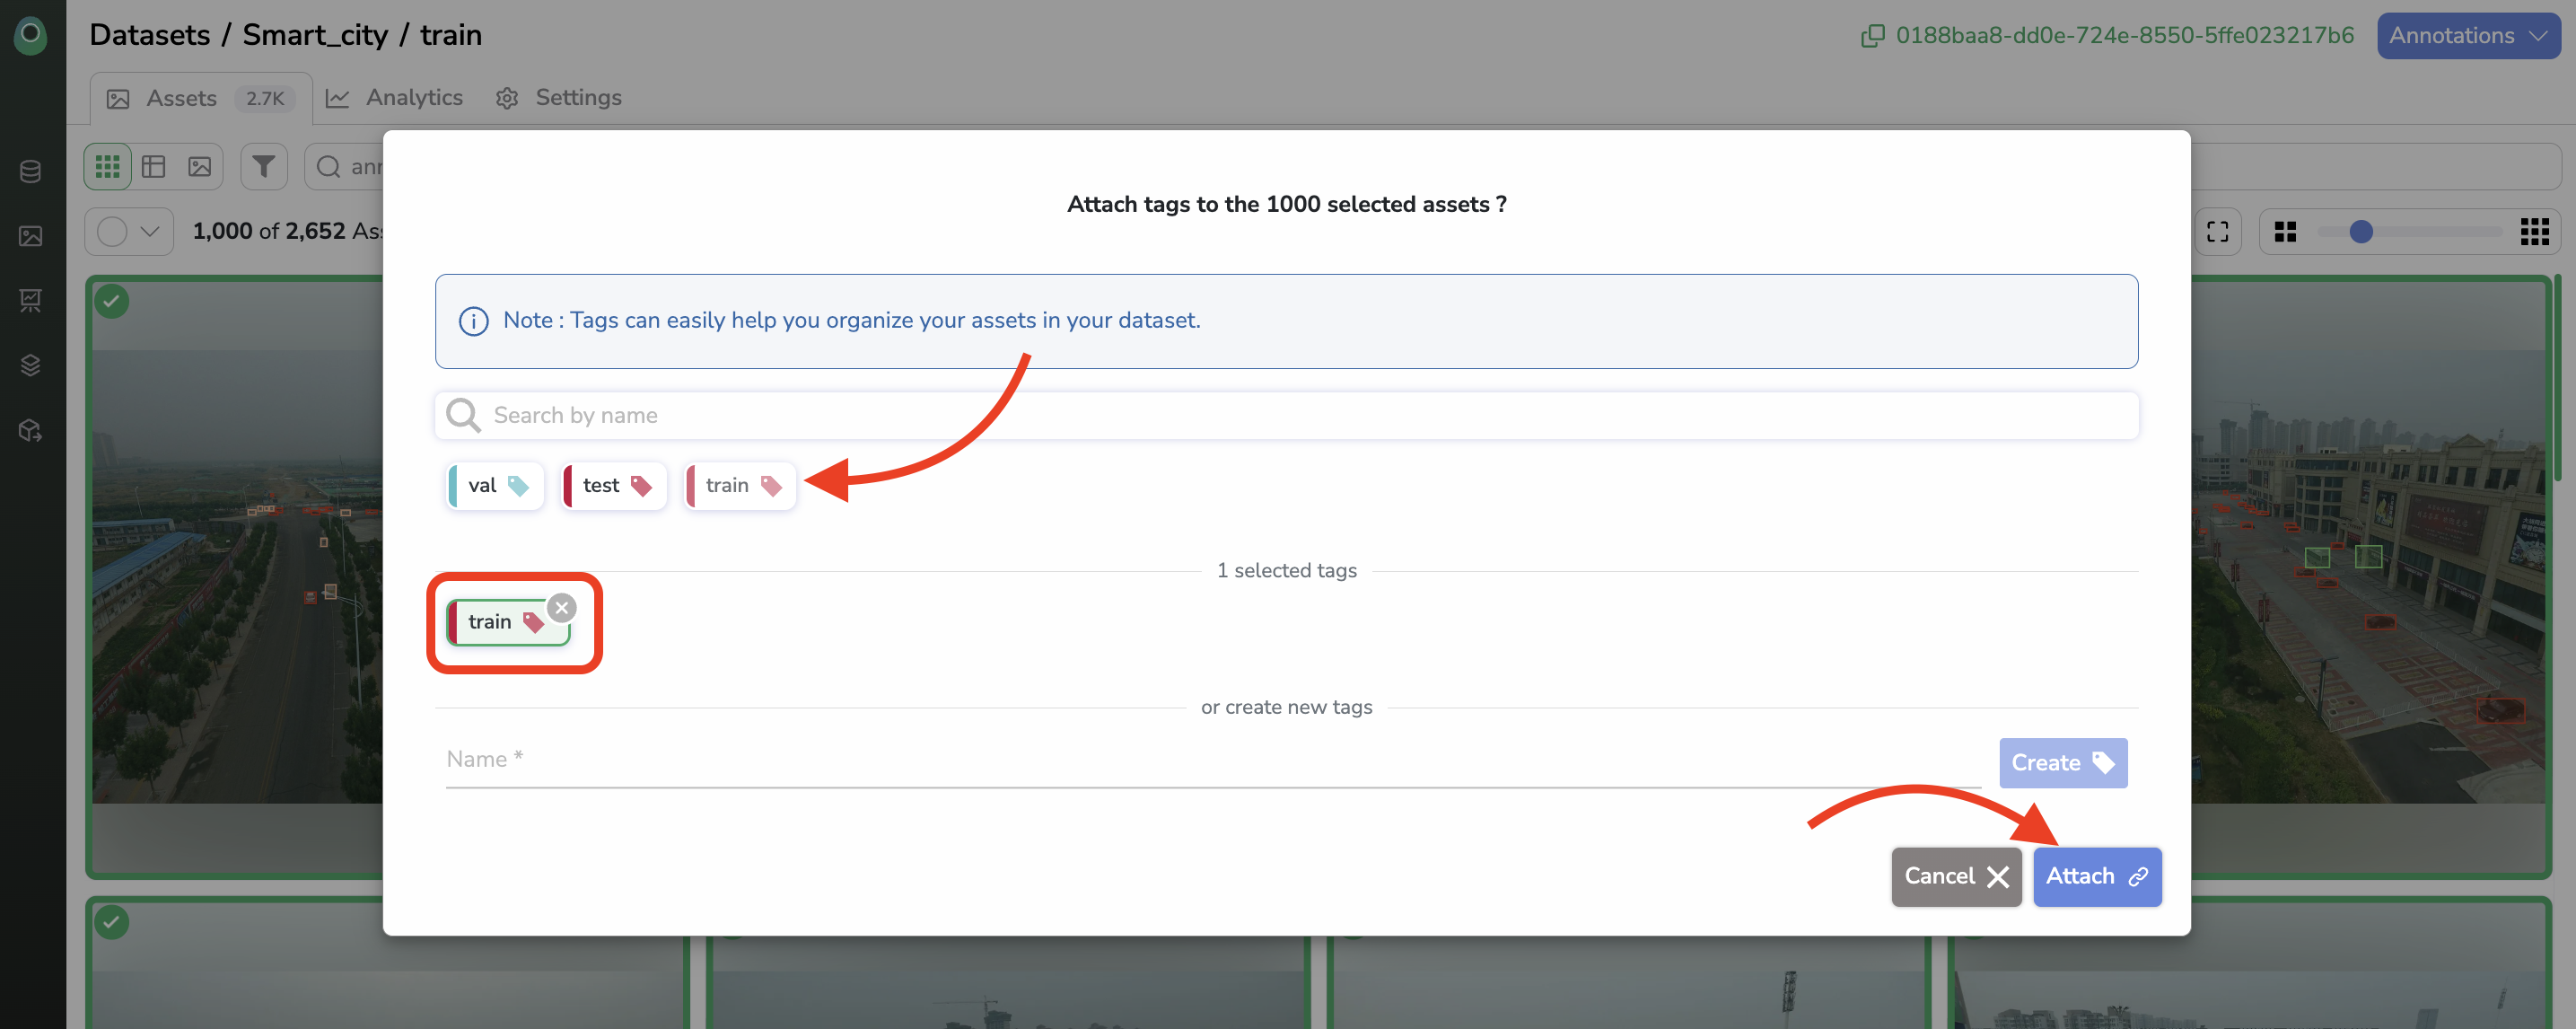Adjust the thumbnail size slider
2576x1029 pixels.
tap(2360, 232)
